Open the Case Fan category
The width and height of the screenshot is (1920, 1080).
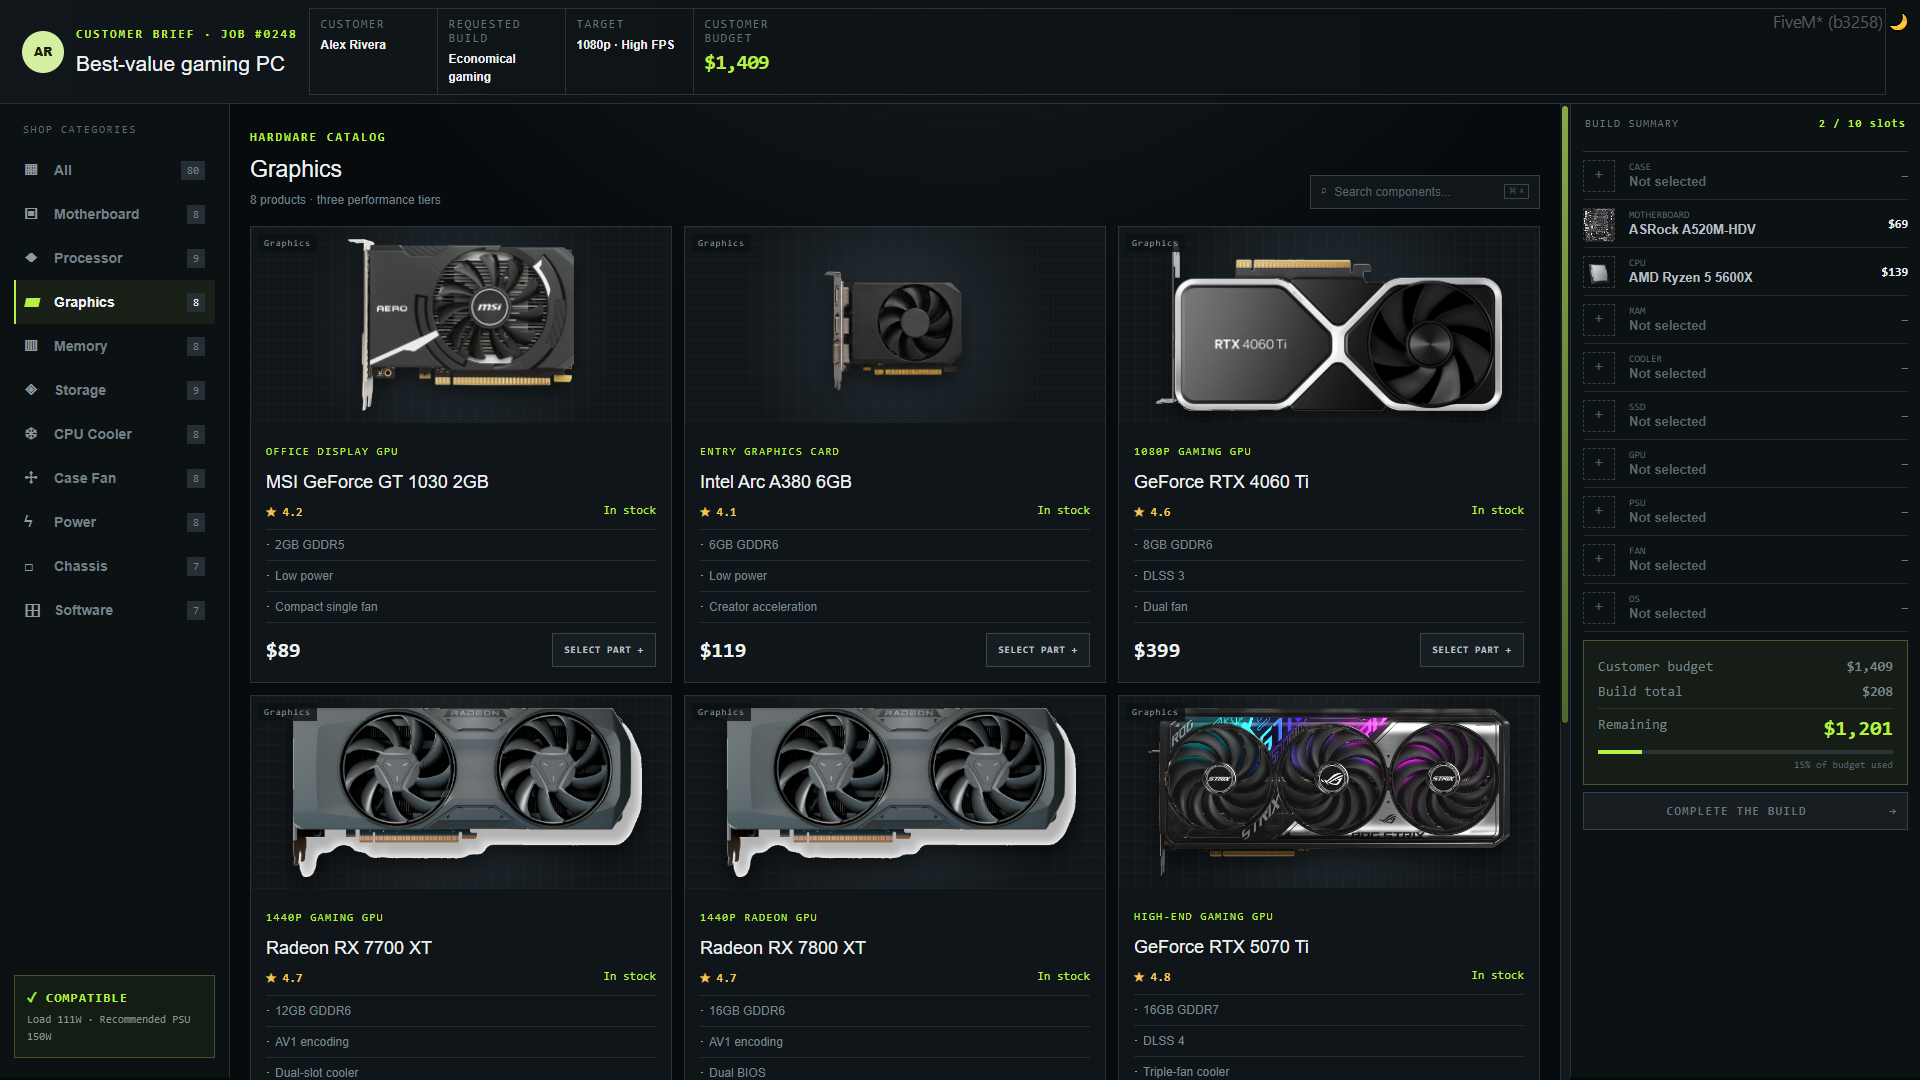click(115, 478)
